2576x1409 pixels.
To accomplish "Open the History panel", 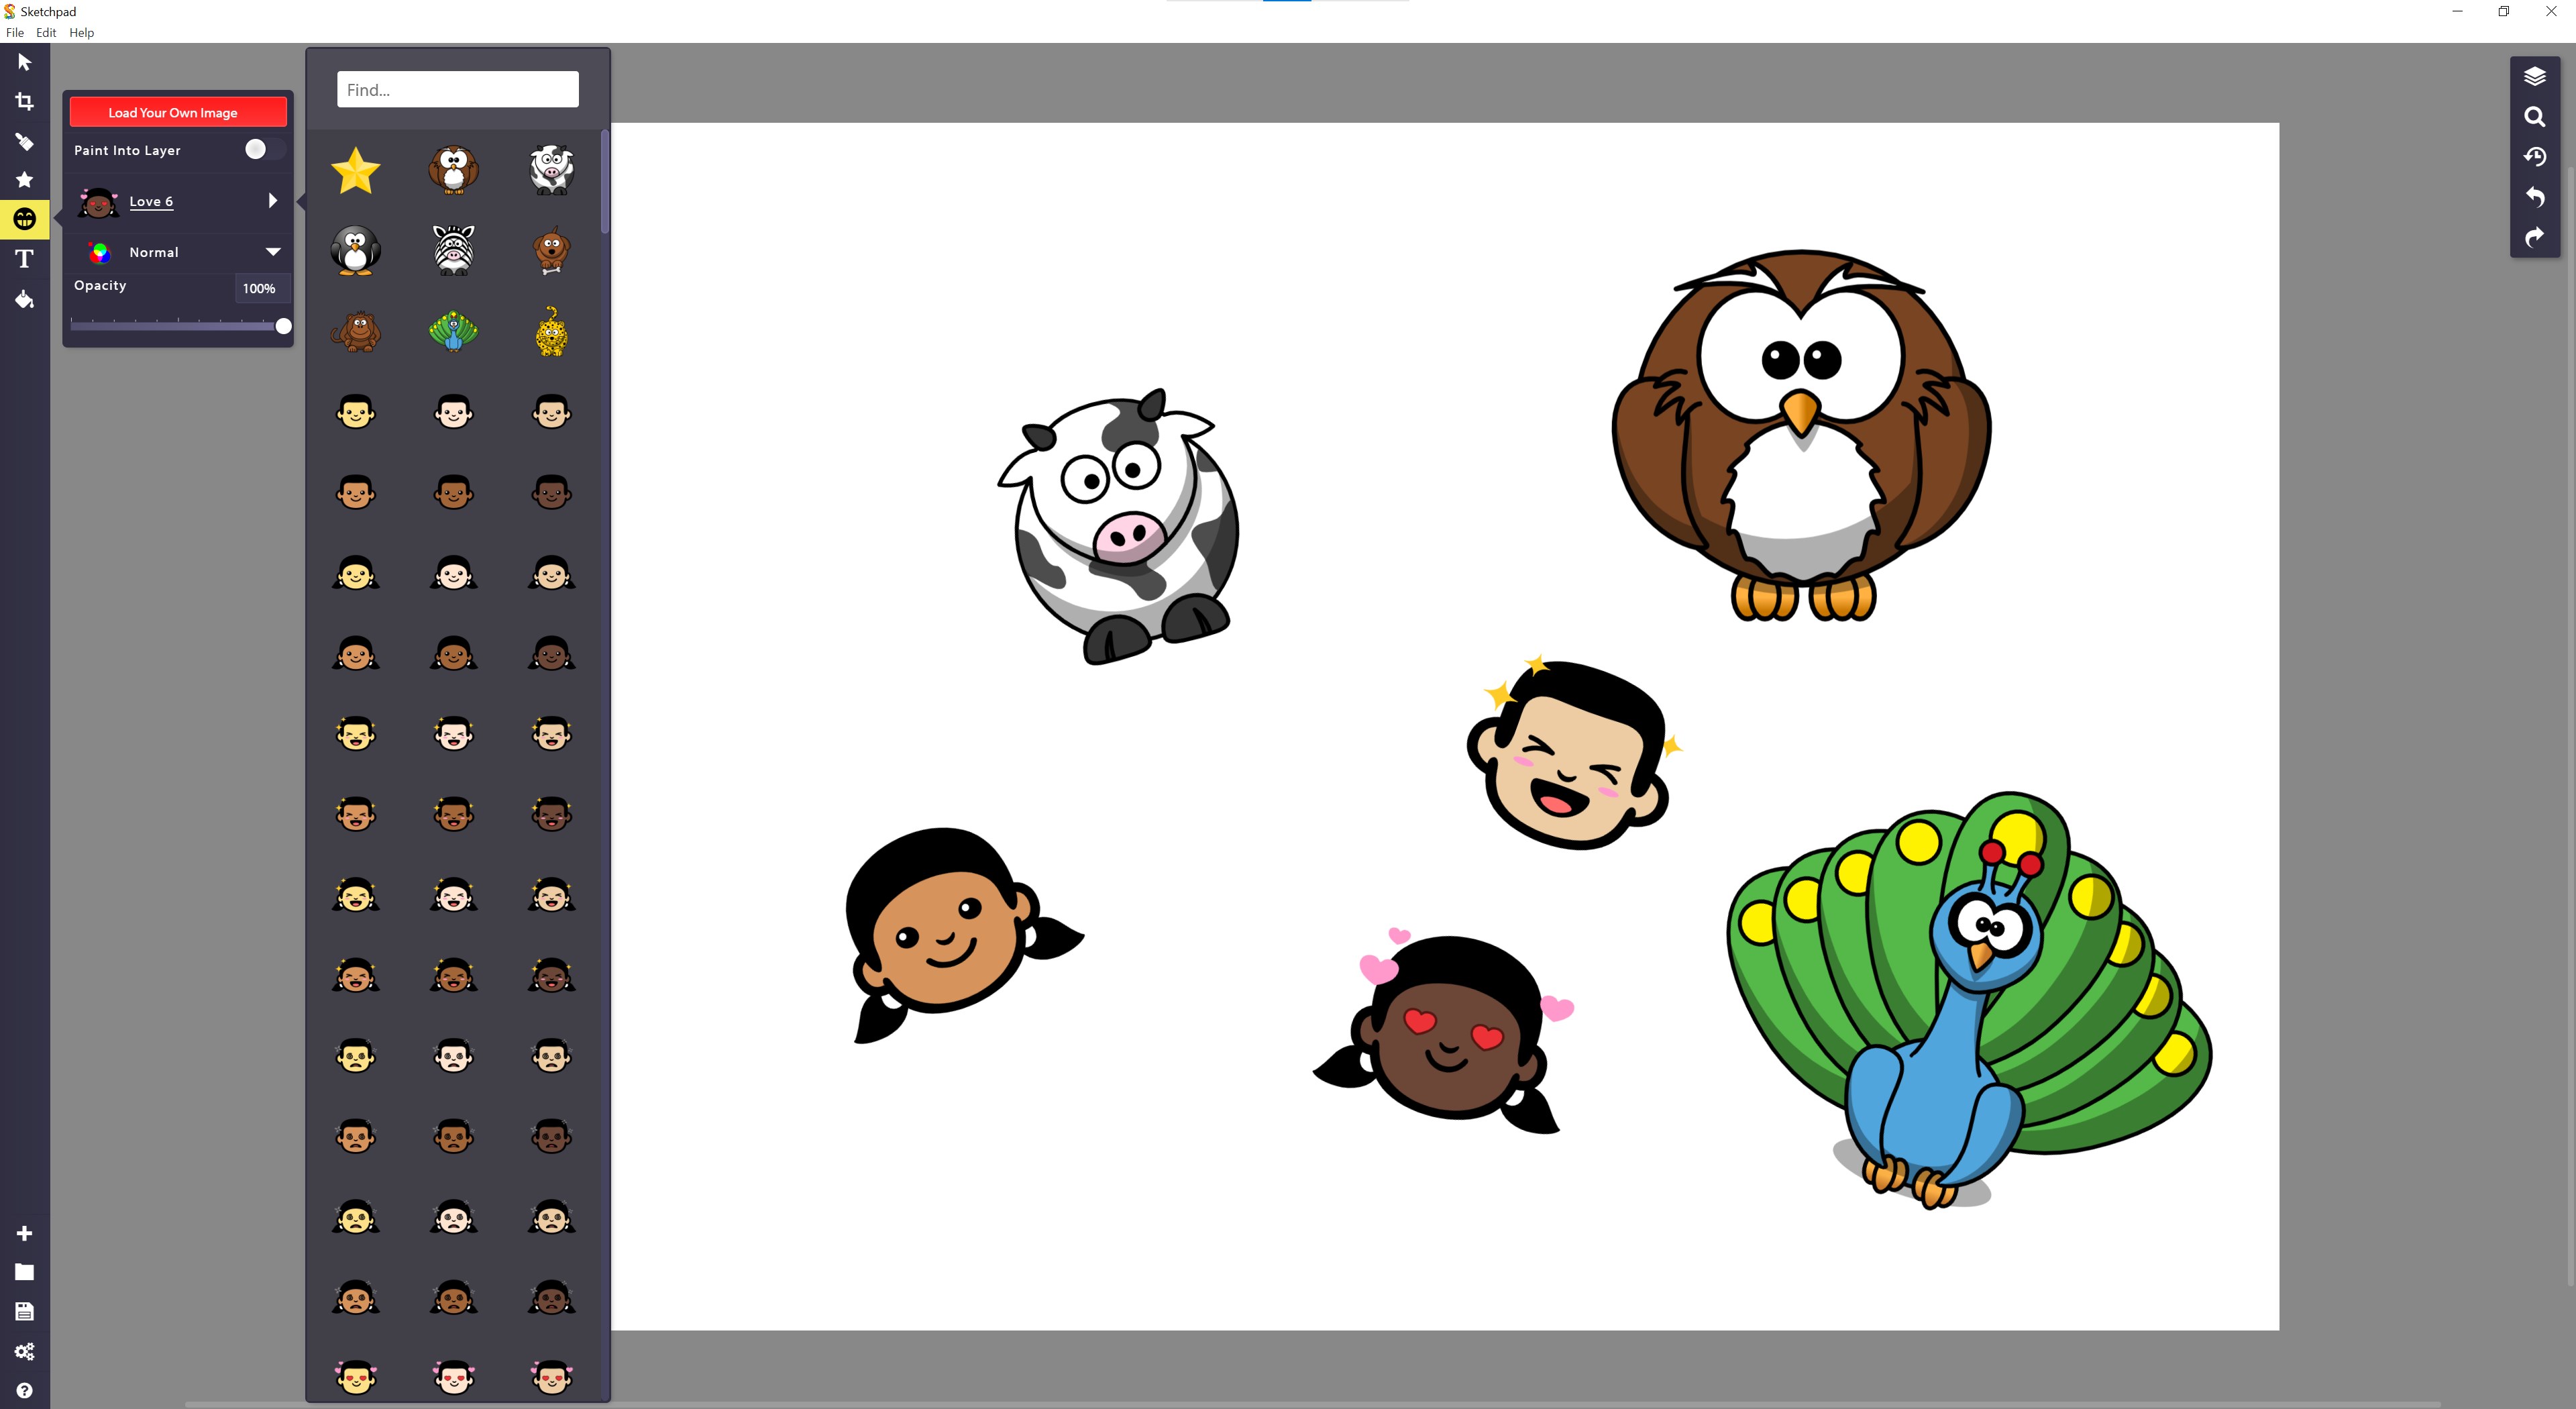I will [x=2535, y=157].
